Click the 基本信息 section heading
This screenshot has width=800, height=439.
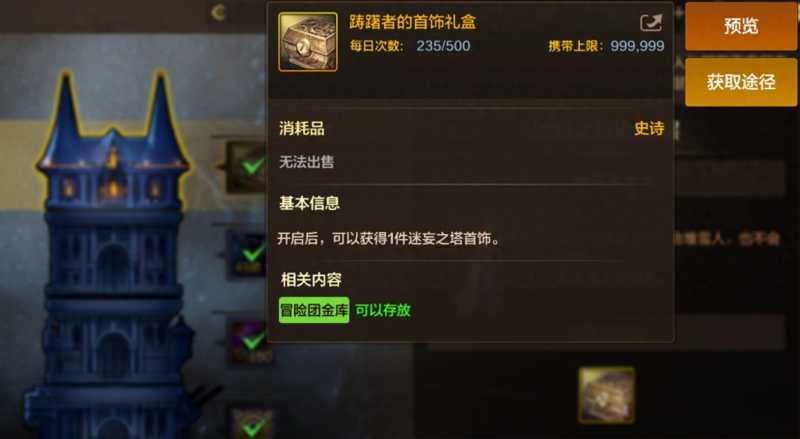click(x=309, y=203)
